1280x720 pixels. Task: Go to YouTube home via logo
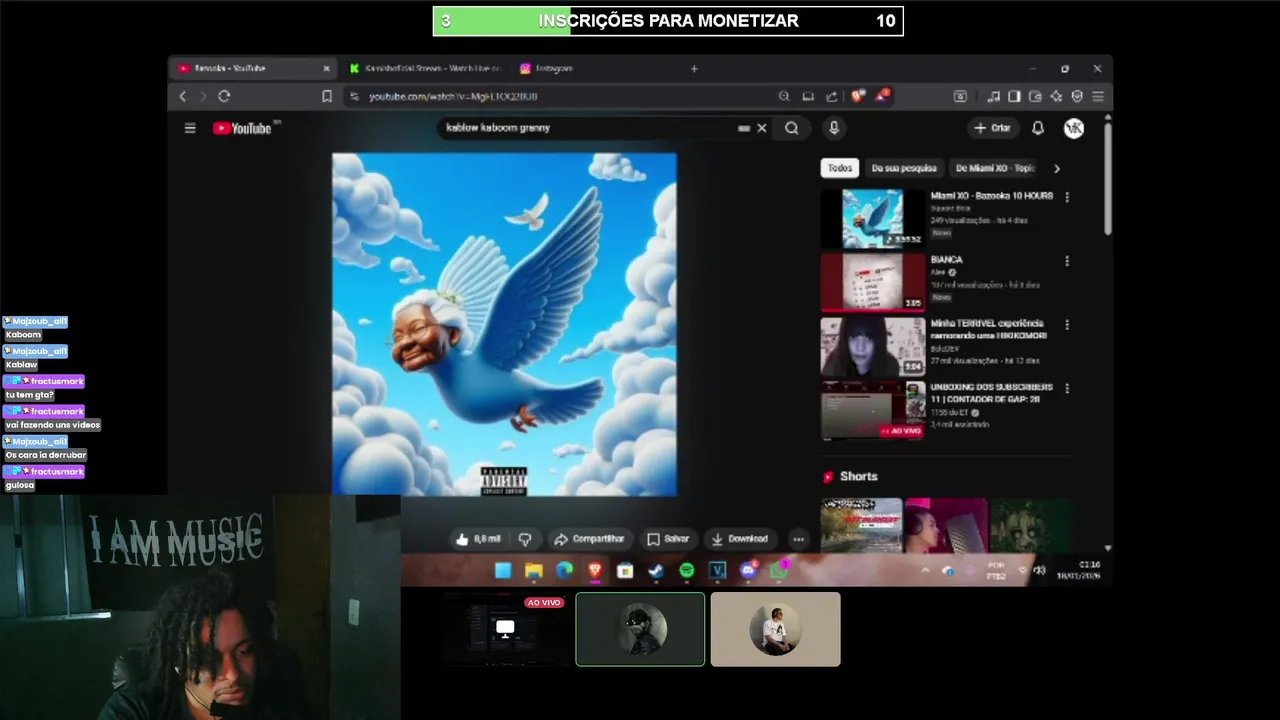coord(243,128)
